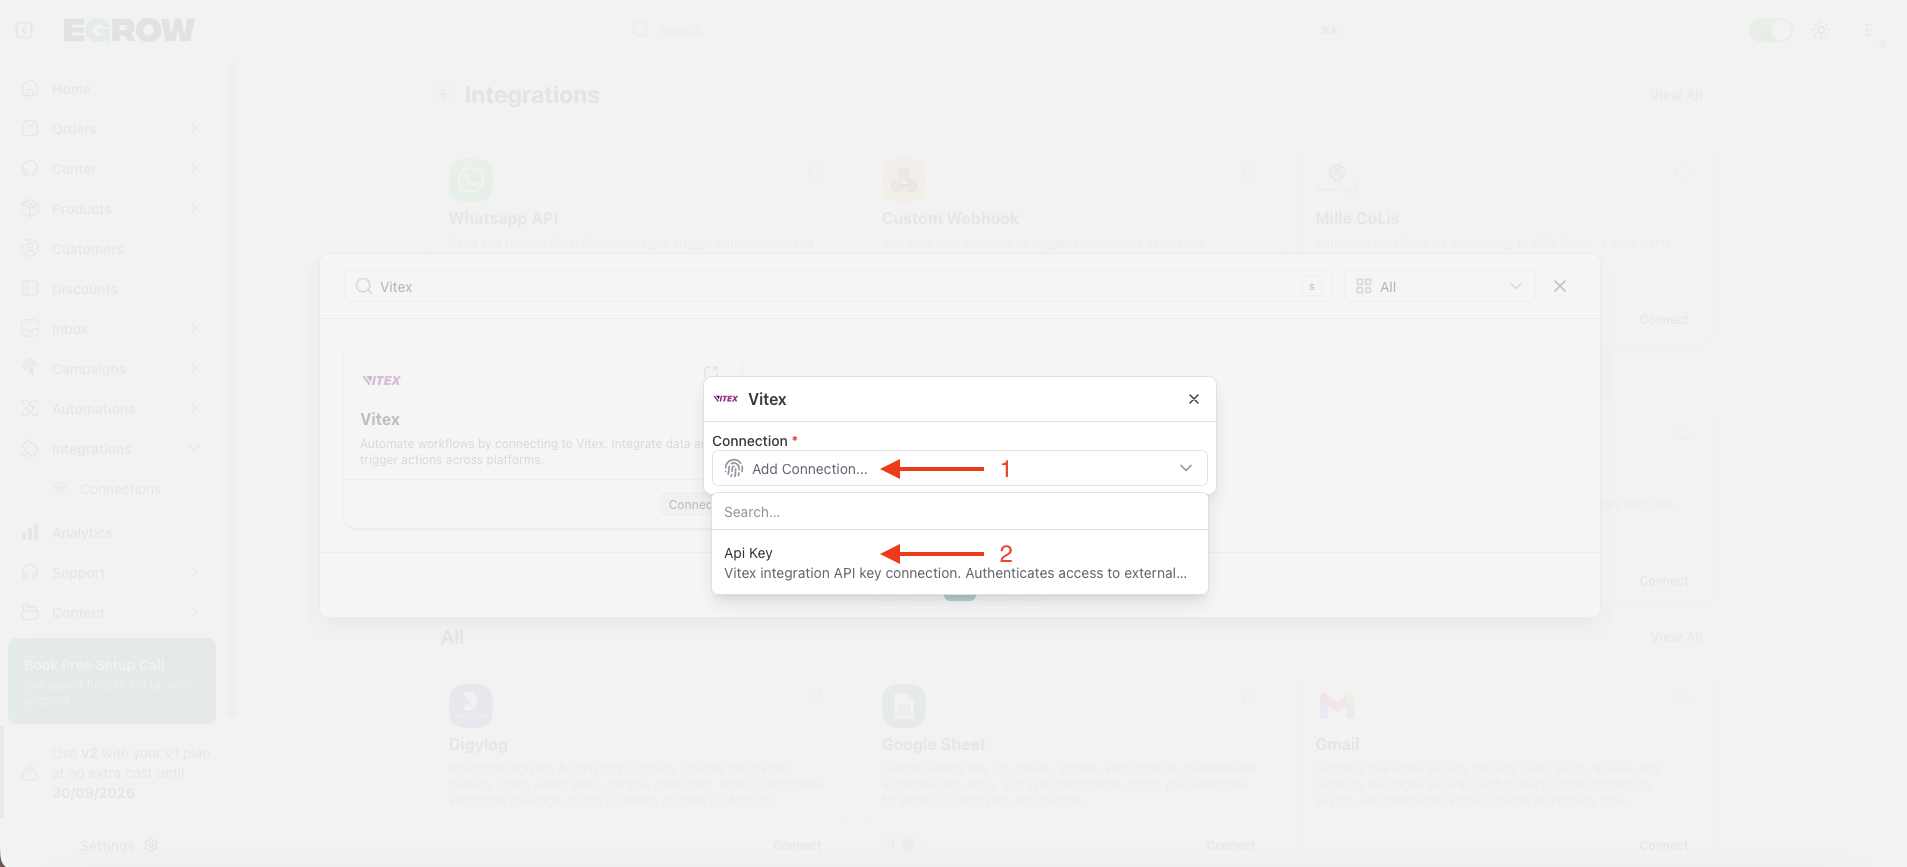
Task: Click View All beside the Integrations heading
Action: [x=1676, y=95]
